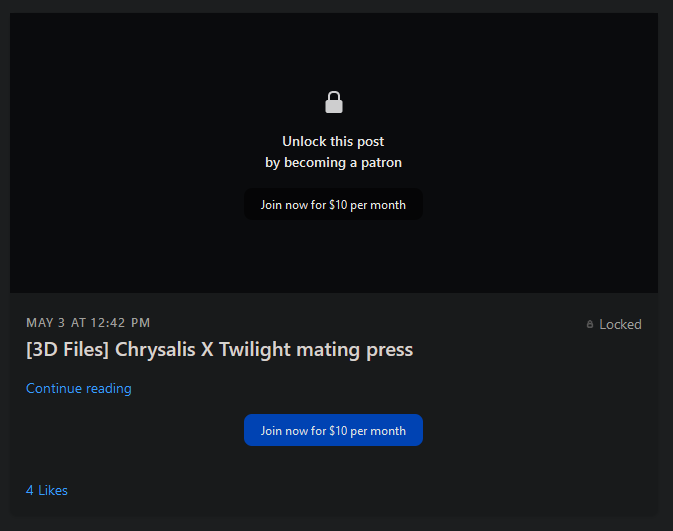
Task: View the "4 Likes" link
Action: click(x=47, y=490)
